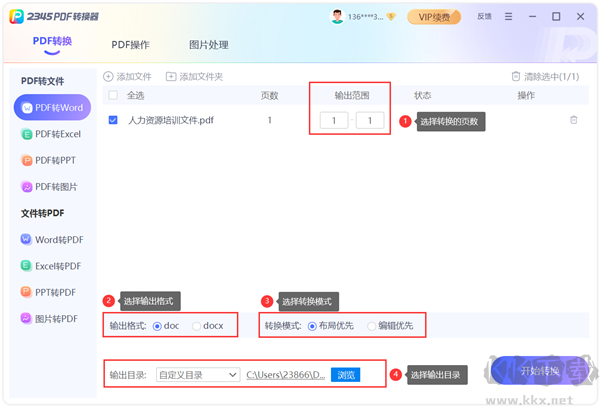Select Excel转PDF in sidebar
600x407 pixels.
[51, 266]
